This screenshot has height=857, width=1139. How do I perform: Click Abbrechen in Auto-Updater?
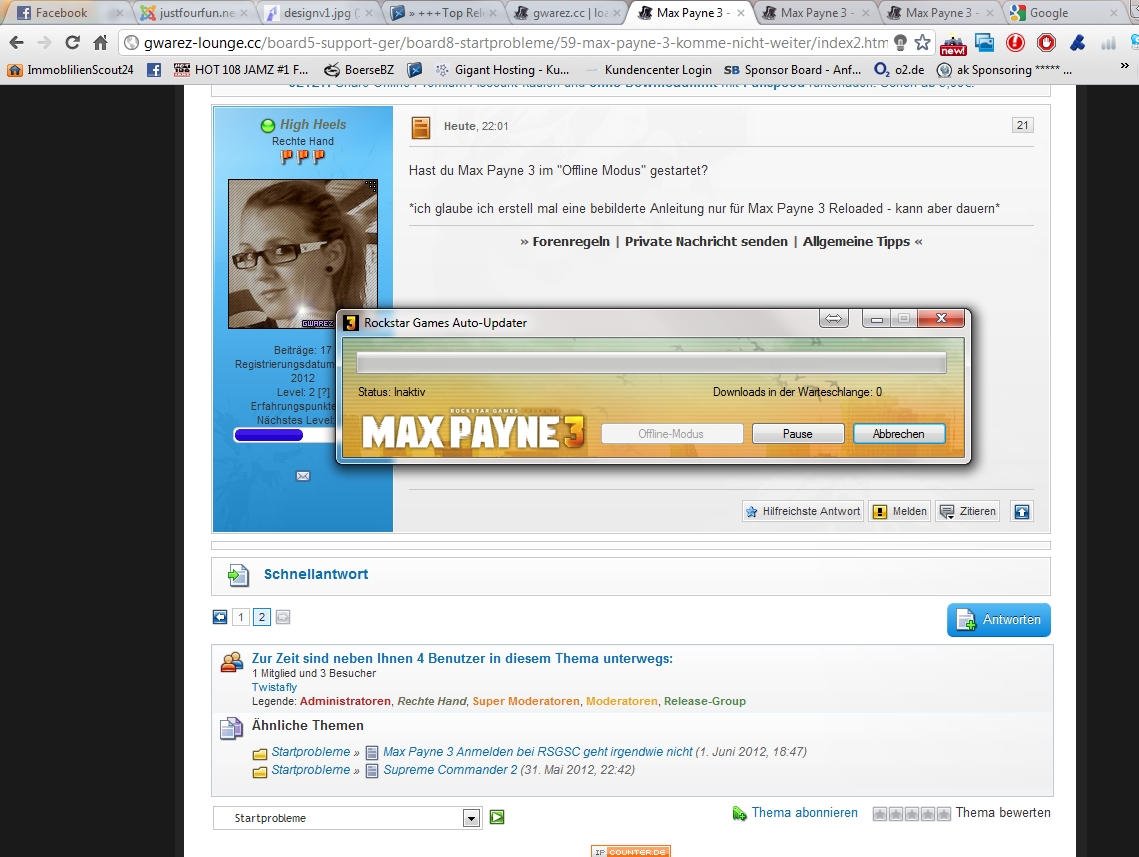pyautogui.click(x=899, y=434)
